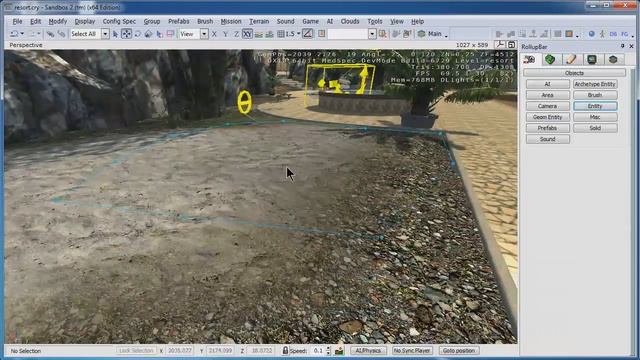Toggle Follow Terrain constraint icon
This screenshot has height=360, width=640.
click(x=258, y=34)
